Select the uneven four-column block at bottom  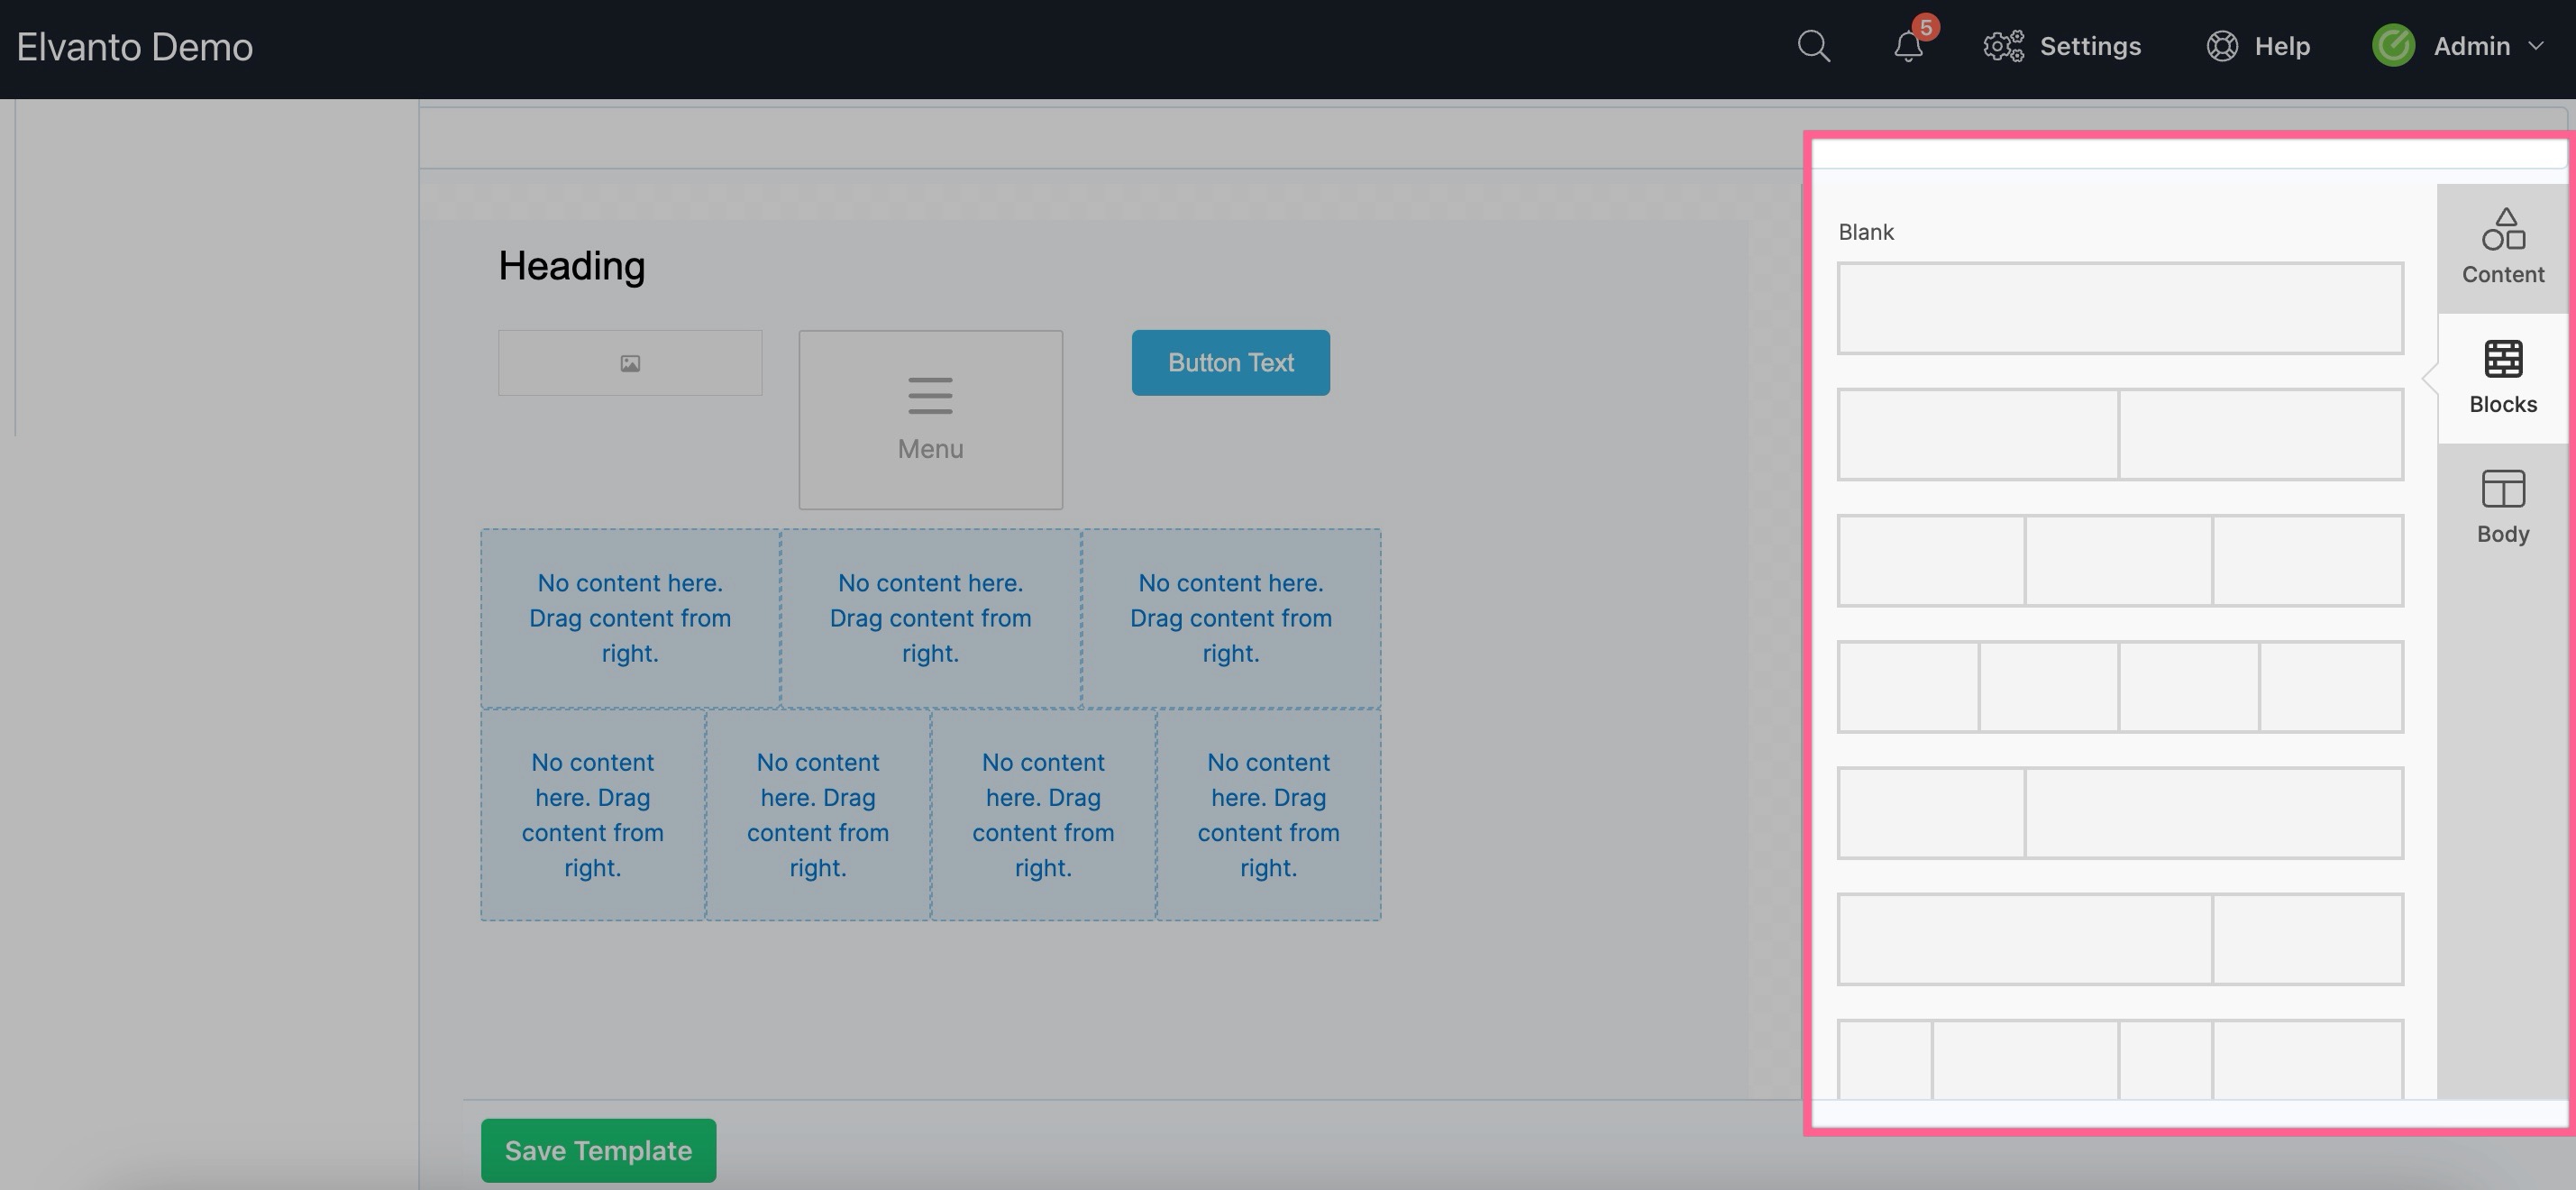coord(2120,1059)
